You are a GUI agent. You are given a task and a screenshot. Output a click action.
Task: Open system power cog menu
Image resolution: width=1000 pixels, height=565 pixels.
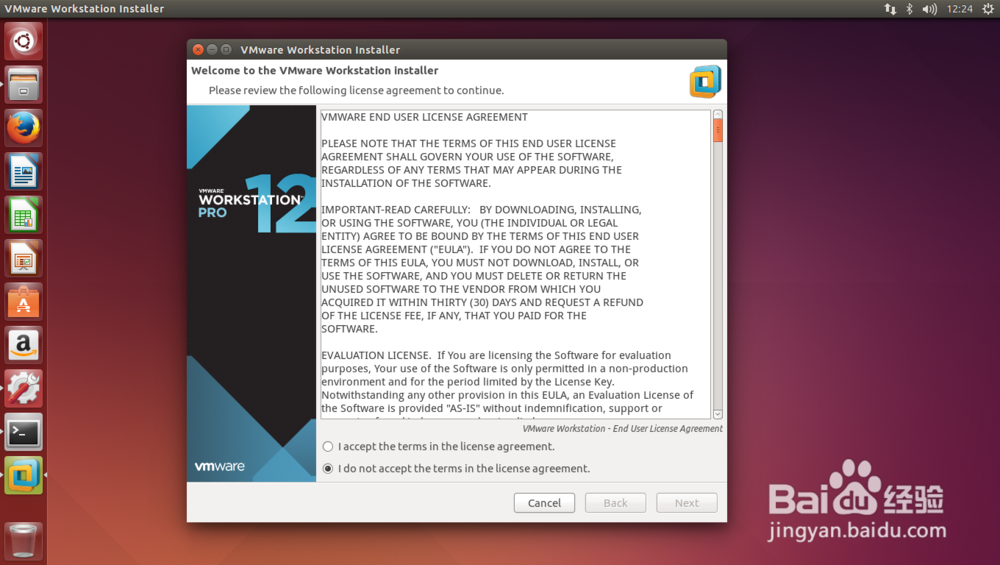[987, 9]
